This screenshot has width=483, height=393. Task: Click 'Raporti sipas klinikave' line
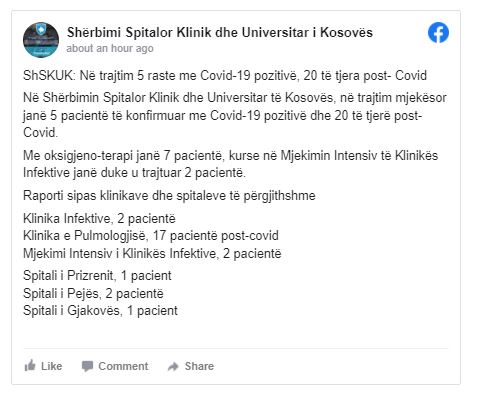point(169,196)
